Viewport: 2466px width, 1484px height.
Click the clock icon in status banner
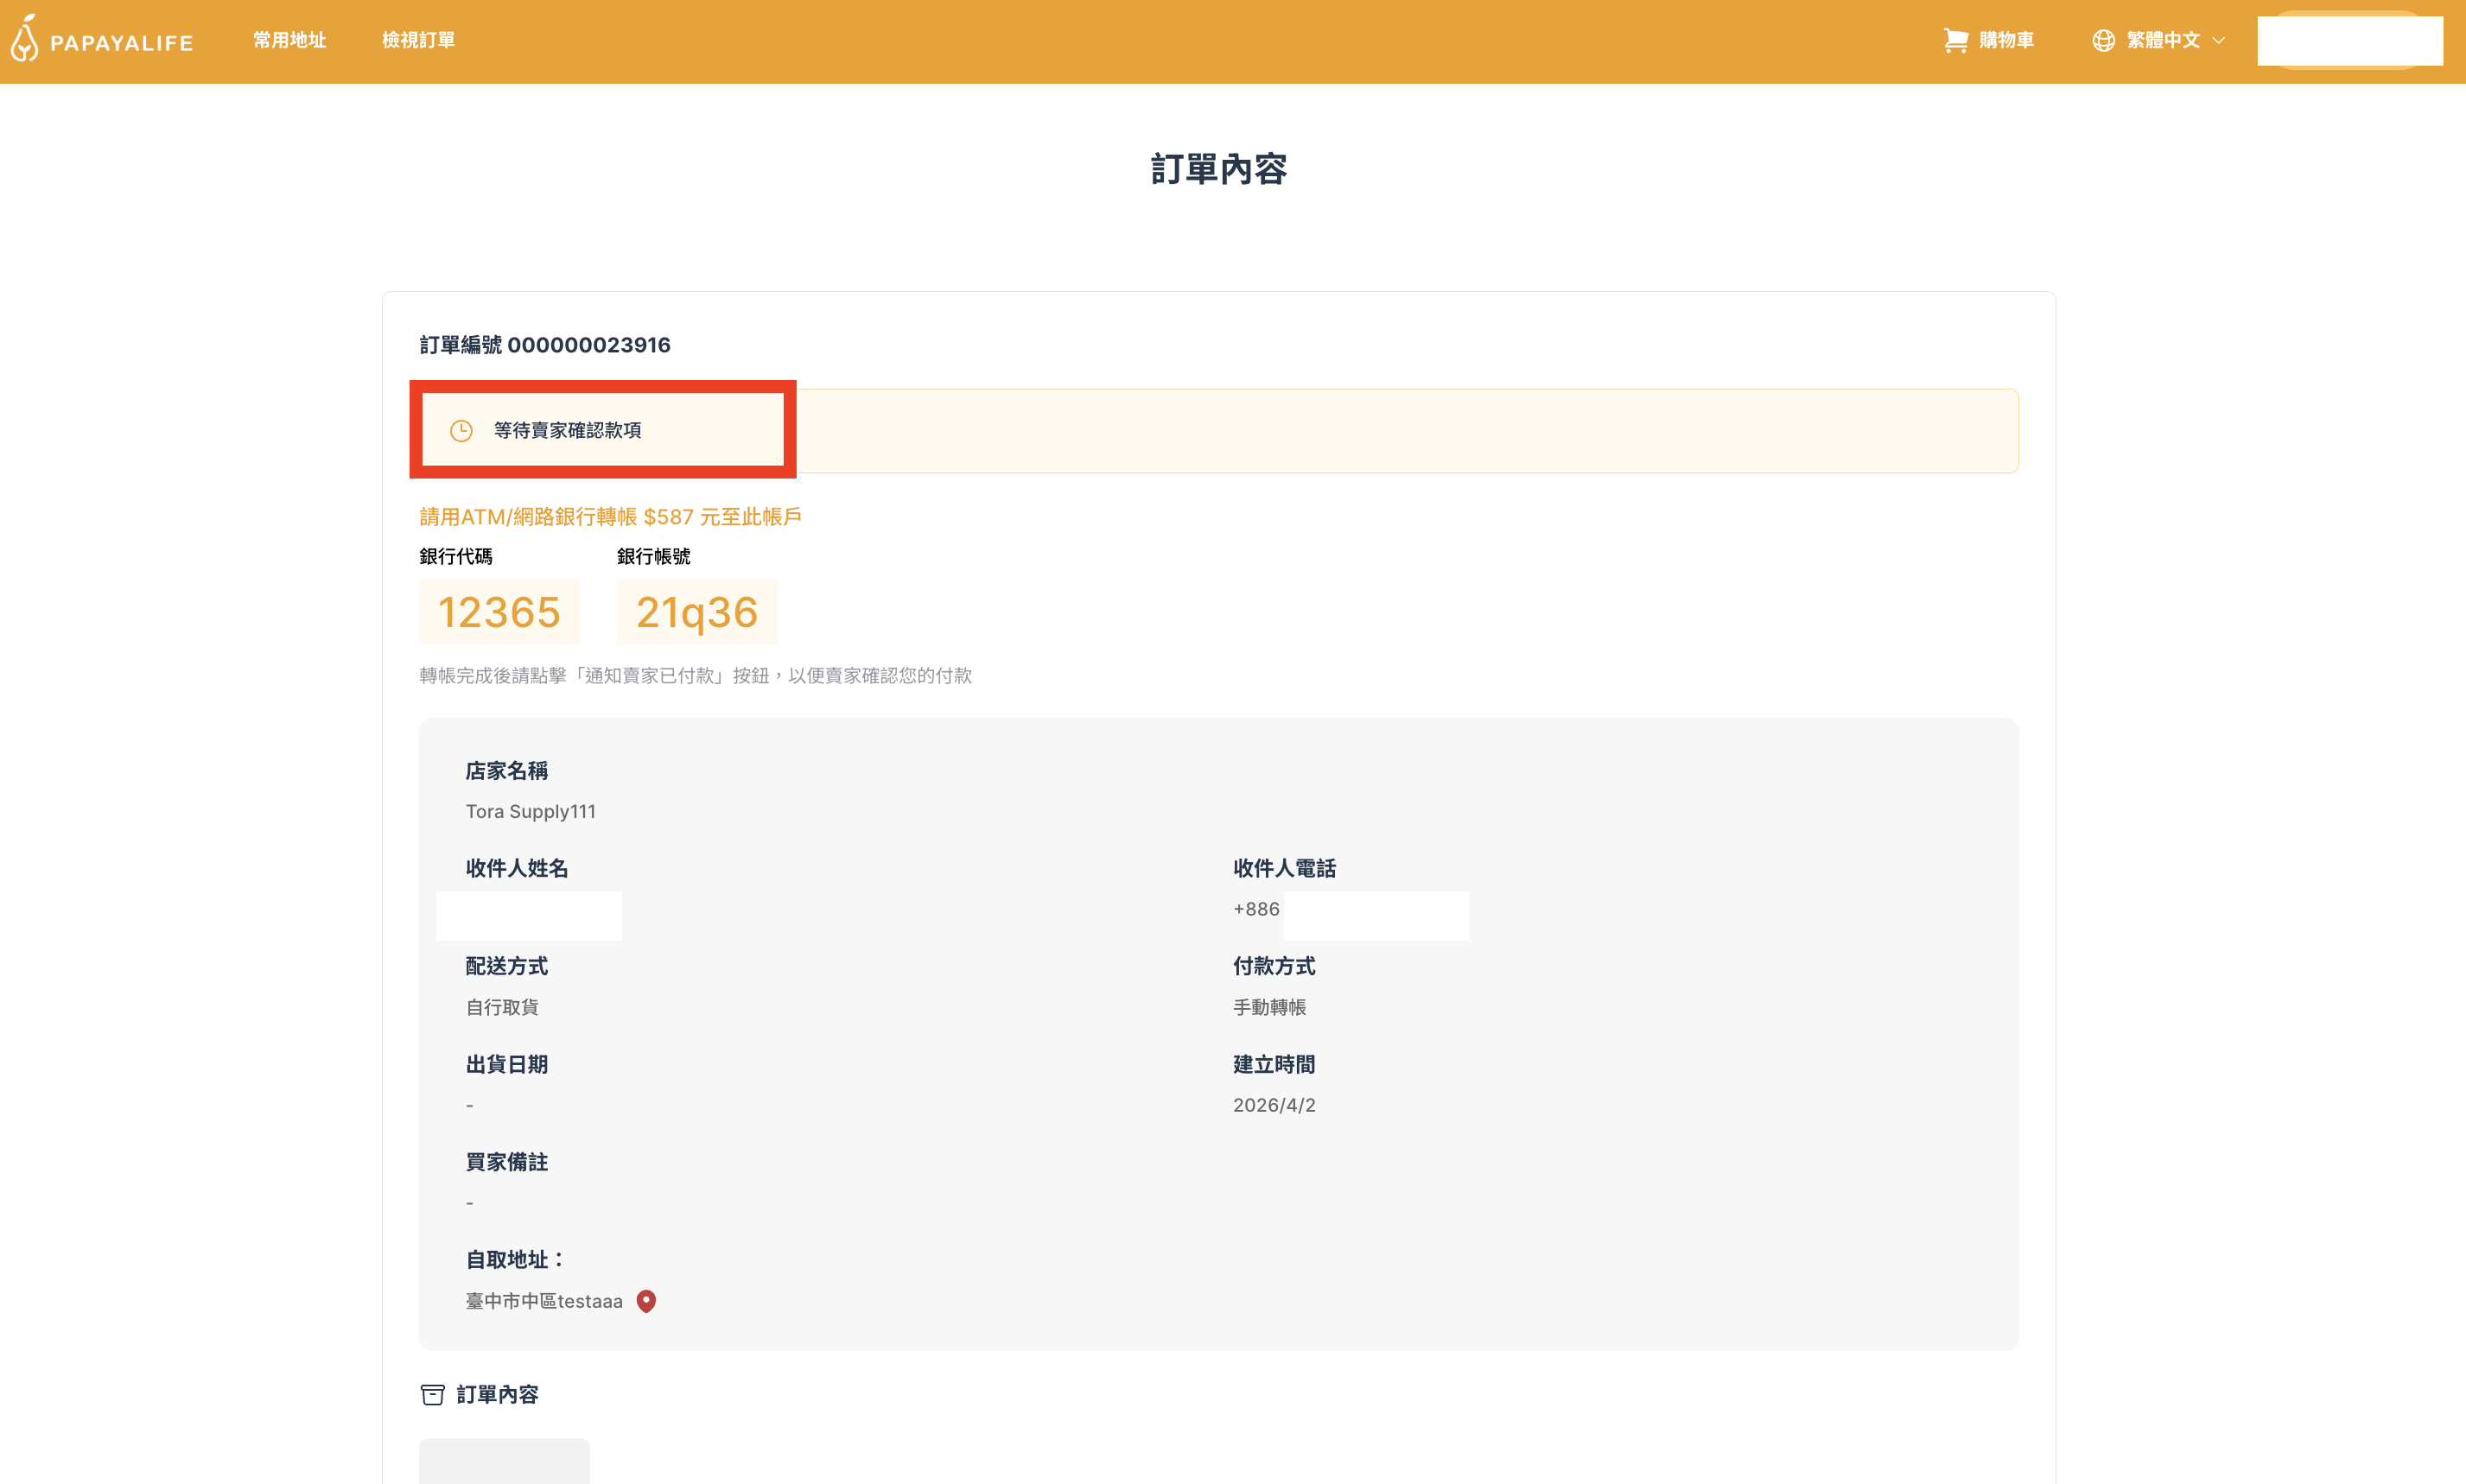461,431
